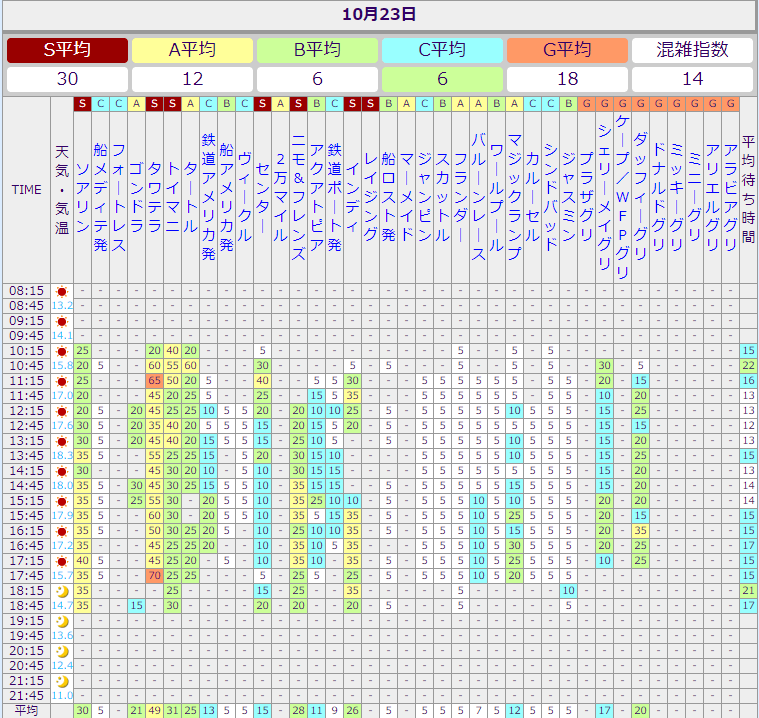The width and height of the screenshot is (759, 718).
Task: Select the S平均 dark red label
Action: pos(67,50)
